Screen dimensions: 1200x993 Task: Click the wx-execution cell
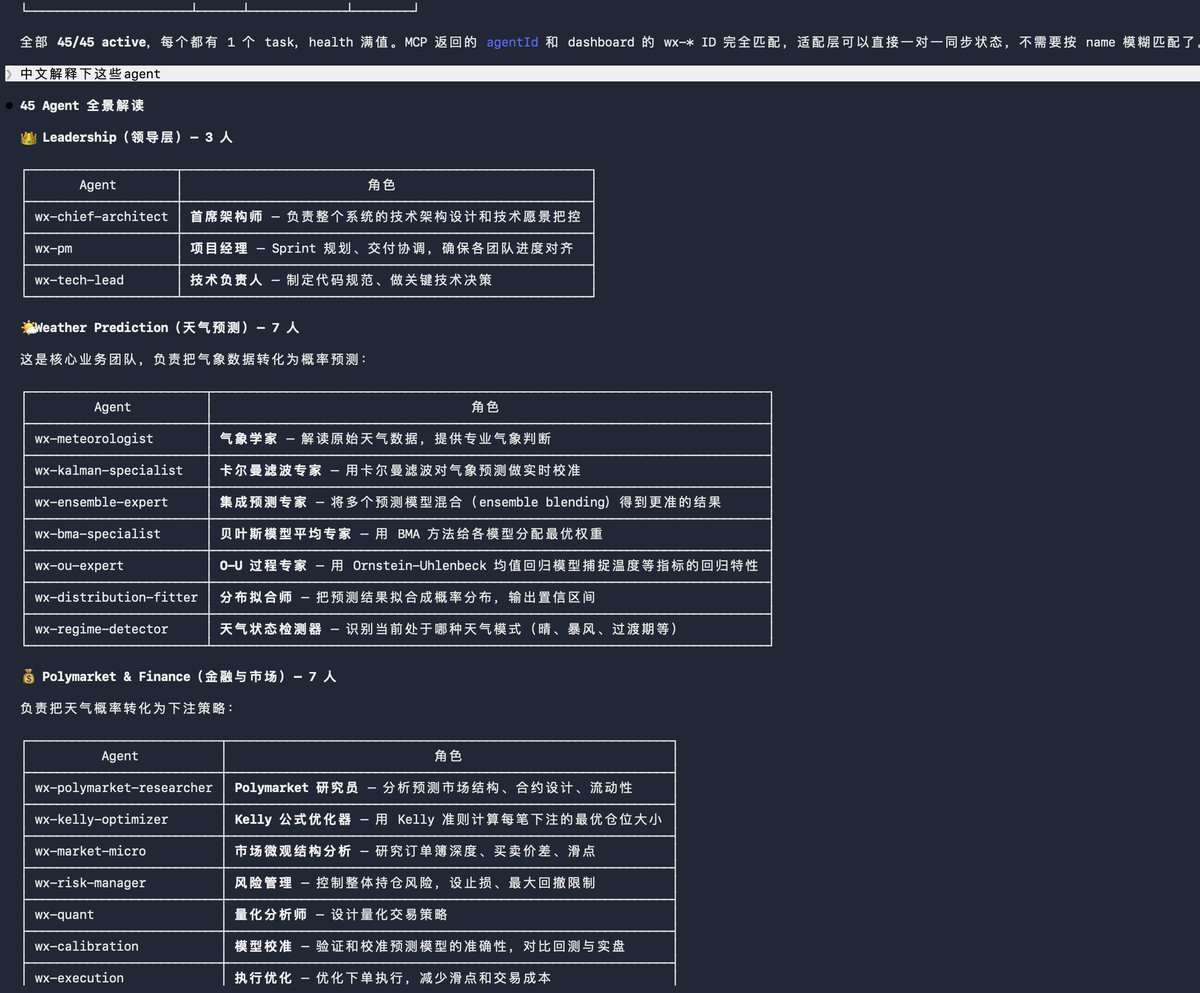click(123, 978)
